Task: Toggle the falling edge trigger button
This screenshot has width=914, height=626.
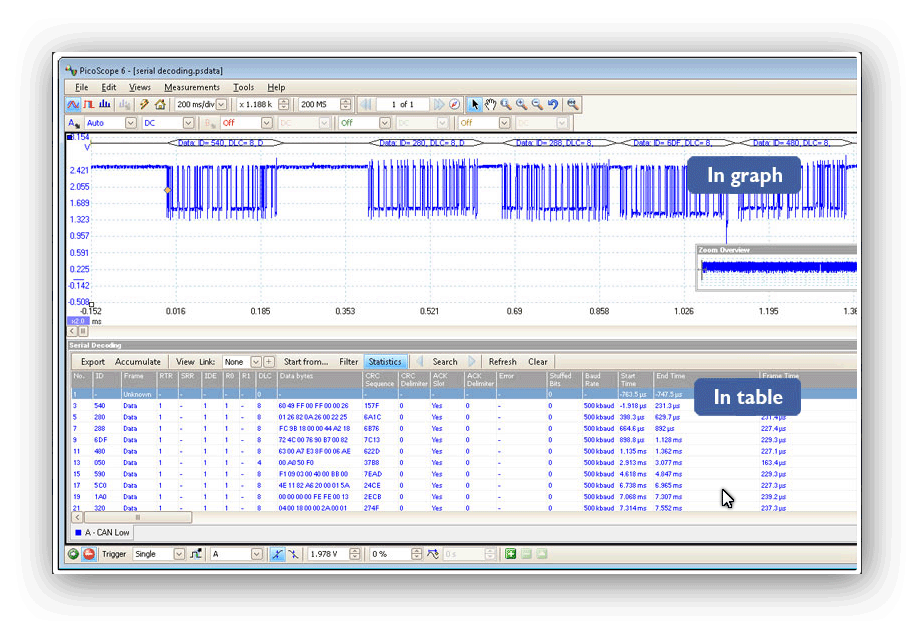Action: click(293, 554)
